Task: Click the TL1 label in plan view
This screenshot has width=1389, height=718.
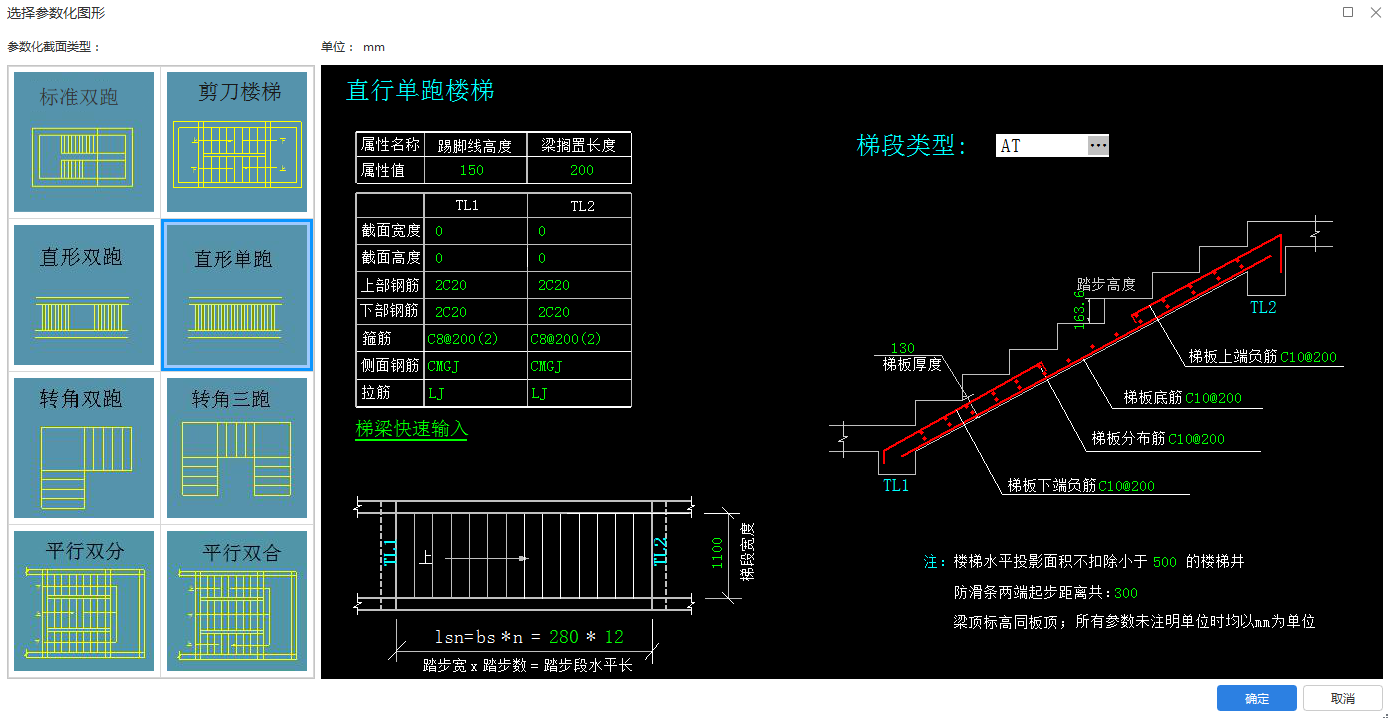Action: (x=389, y=552)
